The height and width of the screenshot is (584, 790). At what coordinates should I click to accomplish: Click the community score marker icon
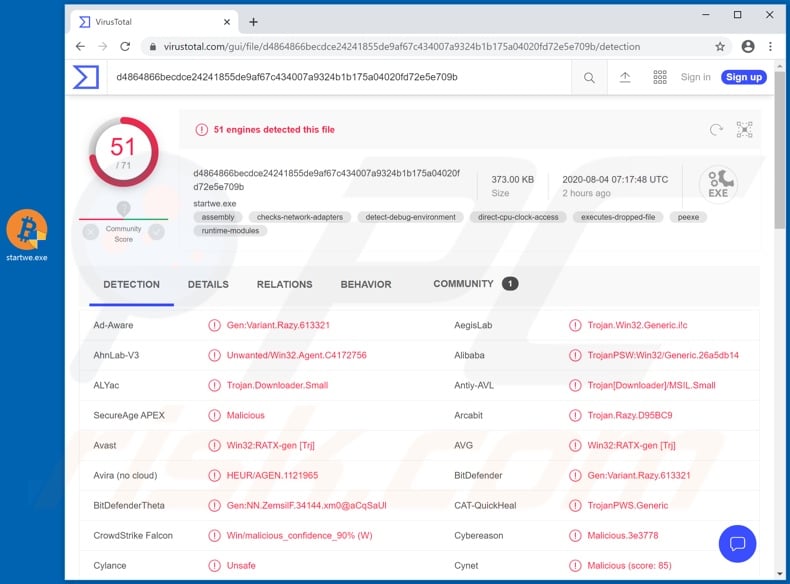(123, 208)
